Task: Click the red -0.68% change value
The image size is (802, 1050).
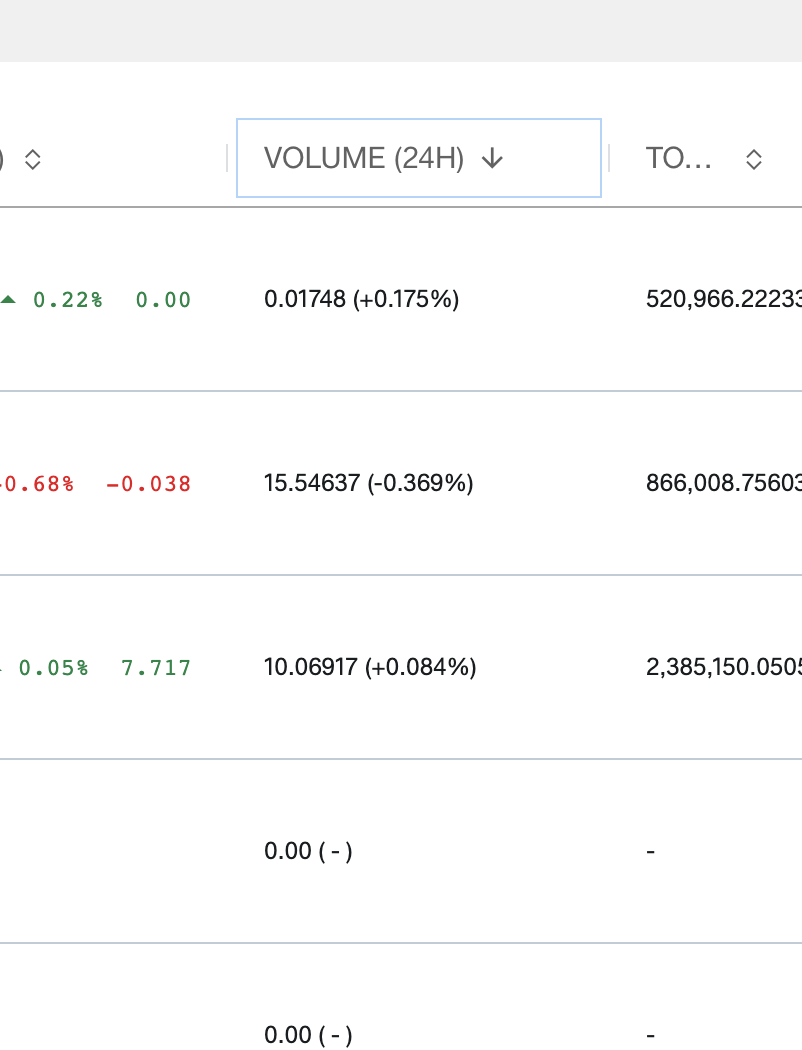Action: 37,483
